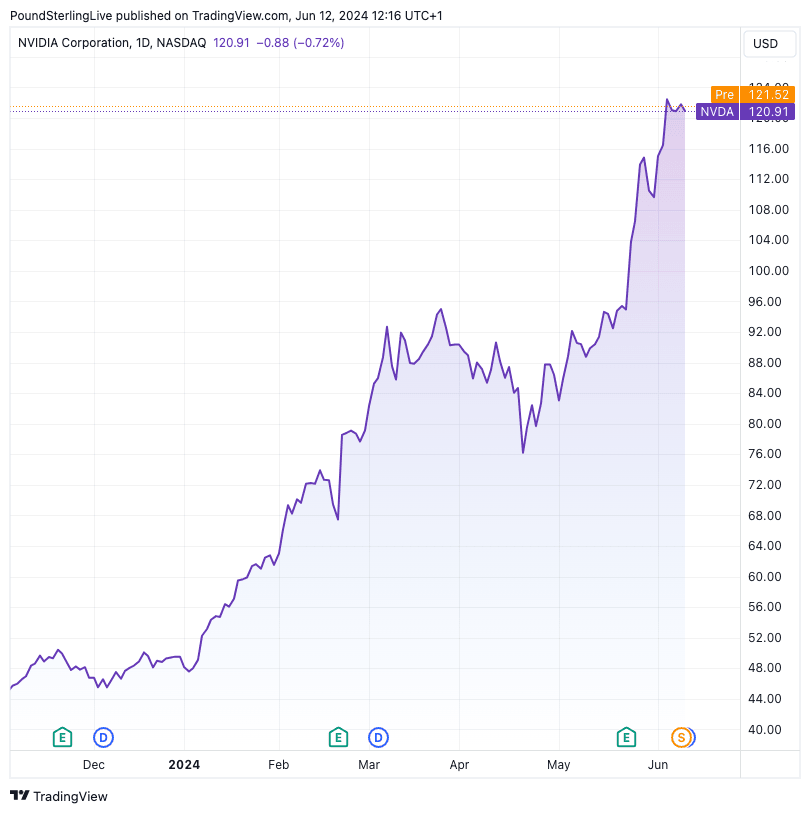Click the late May earnings E marker

pyautogui.click(x=626, y=738)
